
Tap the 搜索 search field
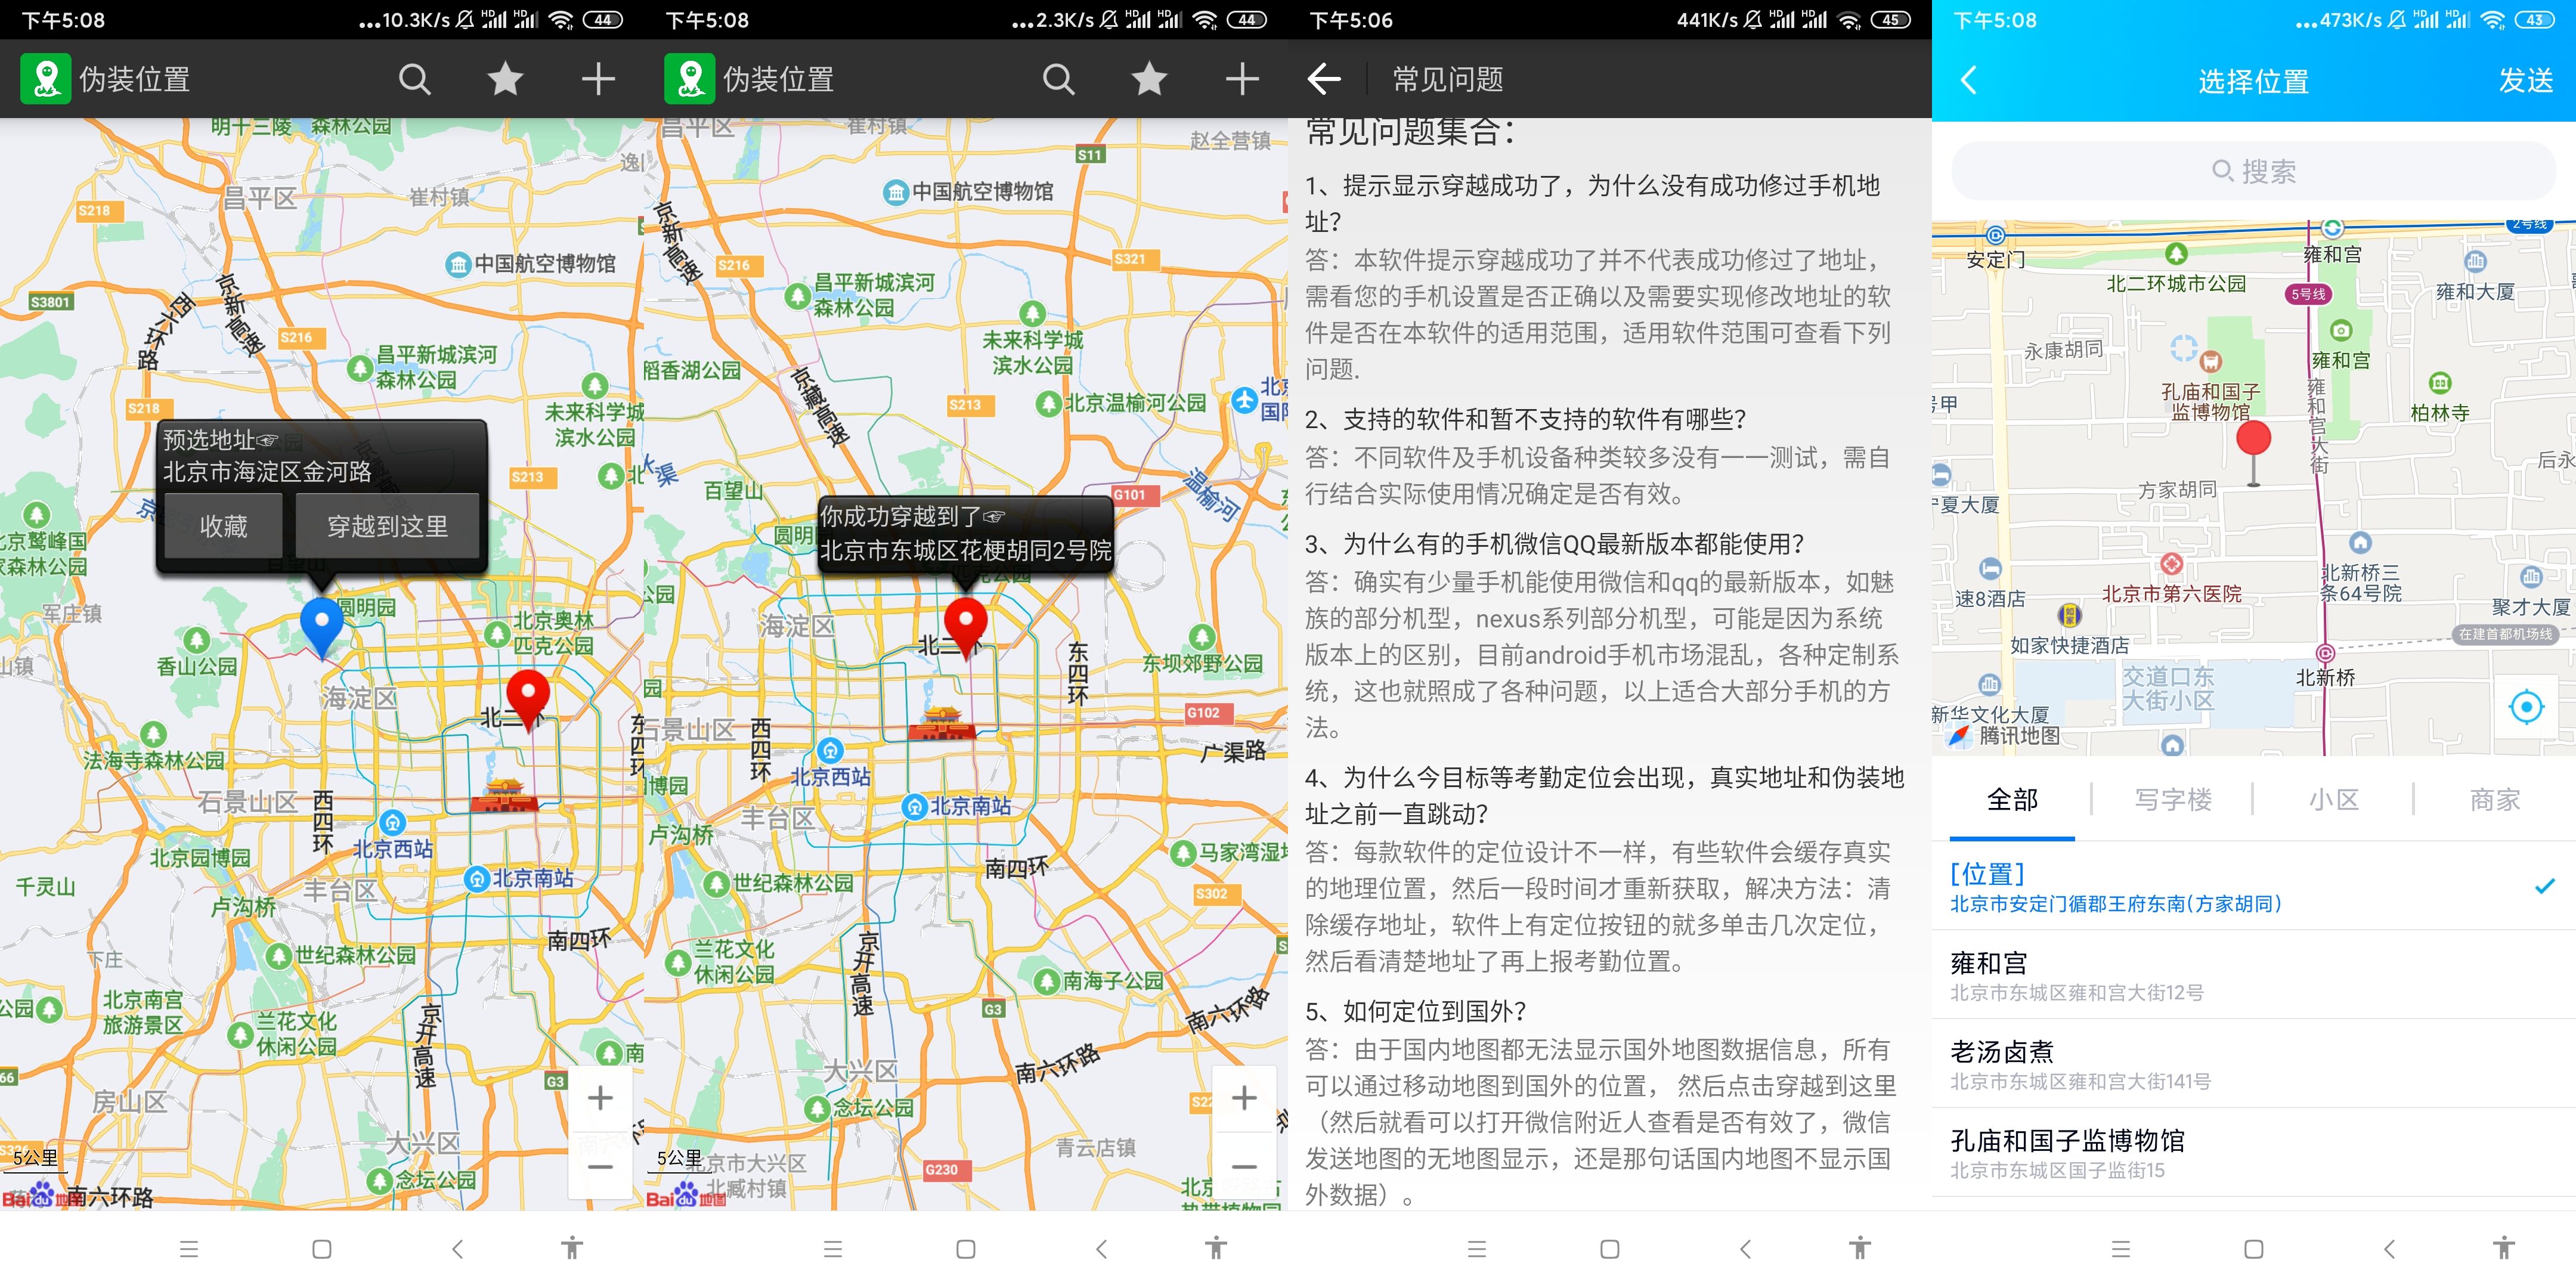tap(2252, 171)
